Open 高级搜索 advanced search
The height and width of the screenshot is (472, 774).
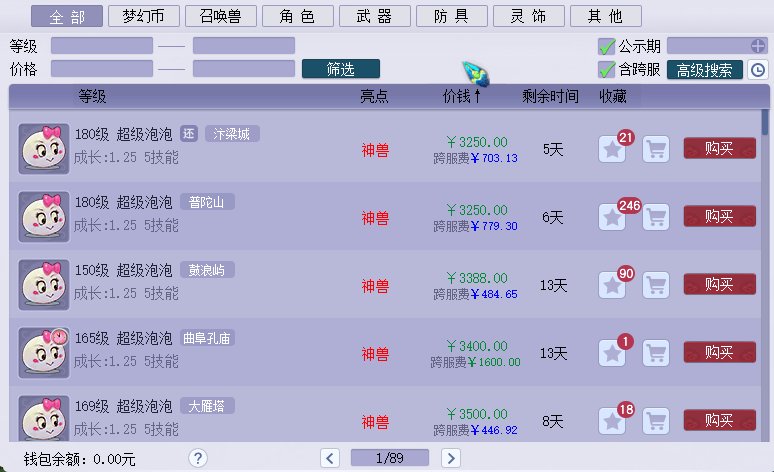(704, 70)
